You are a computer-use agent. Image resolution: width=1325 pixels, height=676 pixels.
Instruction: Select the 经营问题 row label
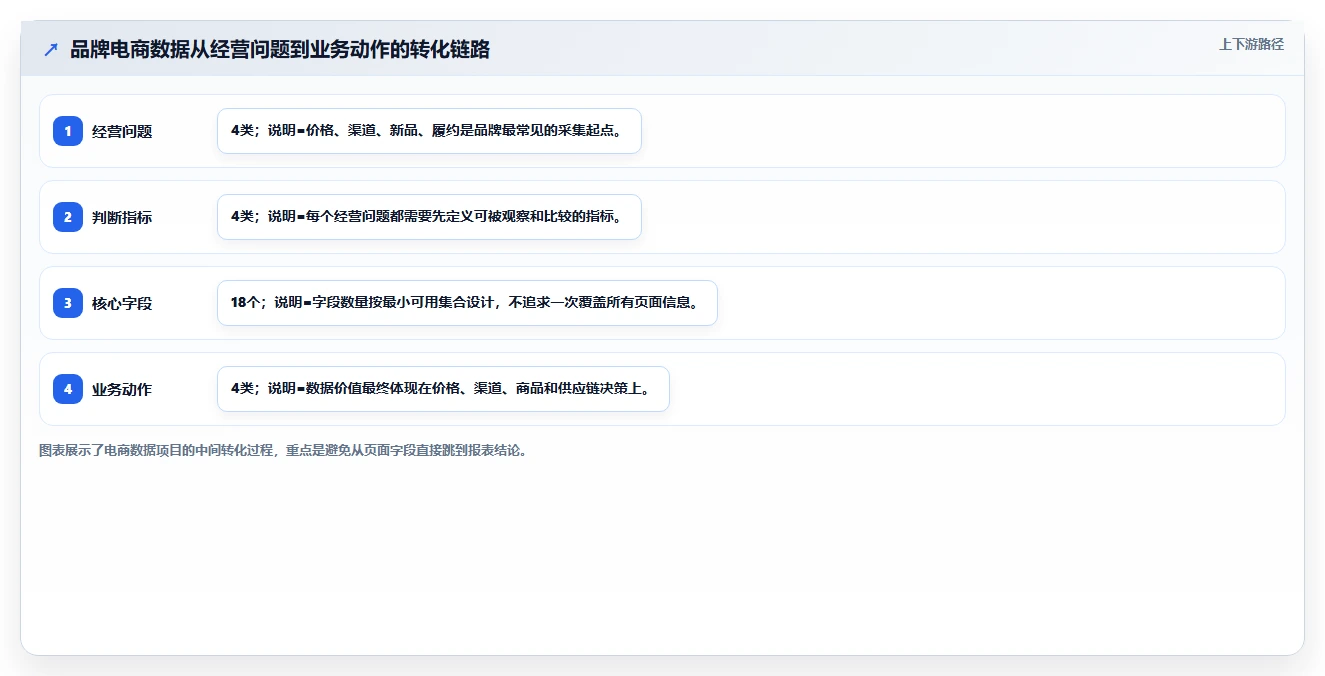pyautogui.click(x=122, y=131)
